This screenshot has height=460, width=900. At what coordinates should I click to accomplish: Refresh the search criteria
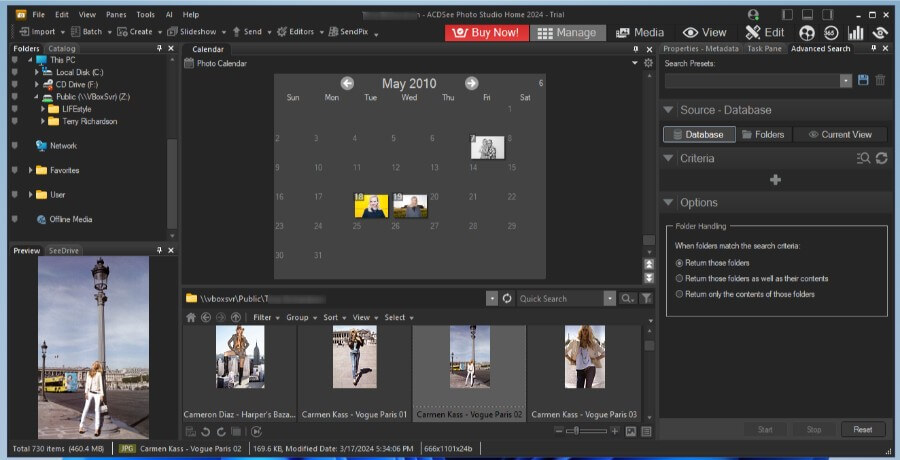pos(881,158)
